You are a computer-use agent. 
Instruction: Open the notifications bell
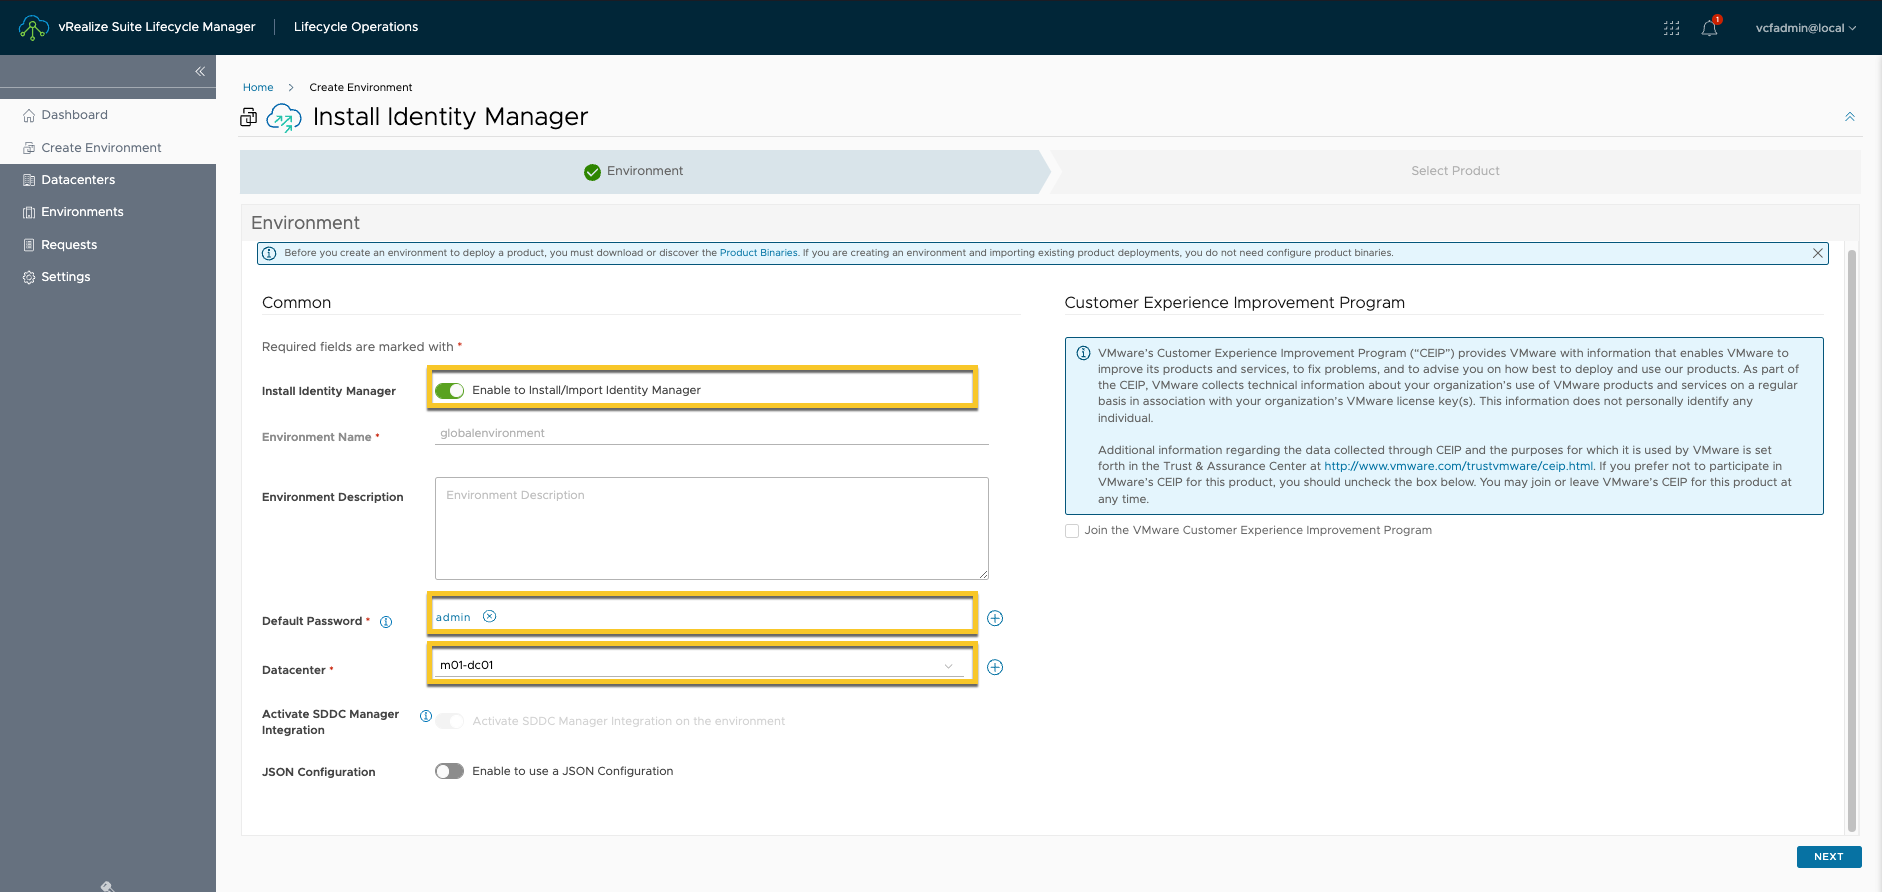coord(1710,27)
